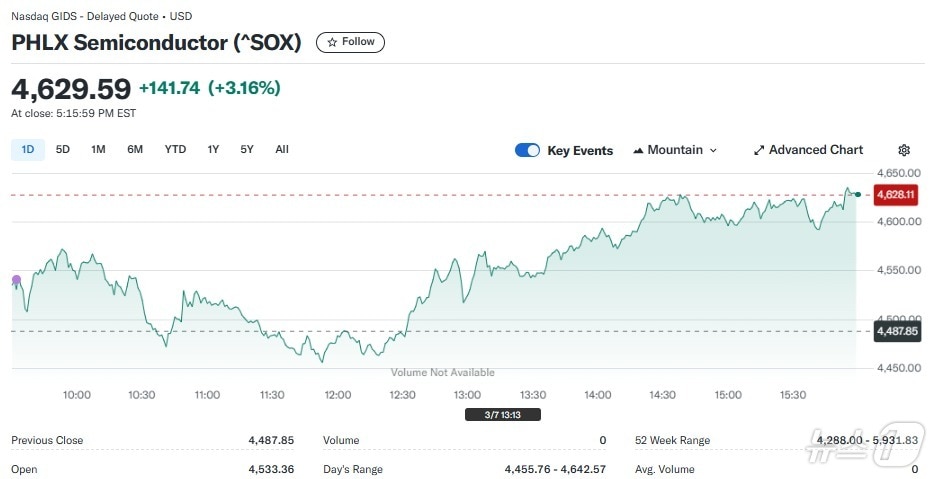Toggle the Key Events switch
This screenshot has height=479, width=935.
527,150
